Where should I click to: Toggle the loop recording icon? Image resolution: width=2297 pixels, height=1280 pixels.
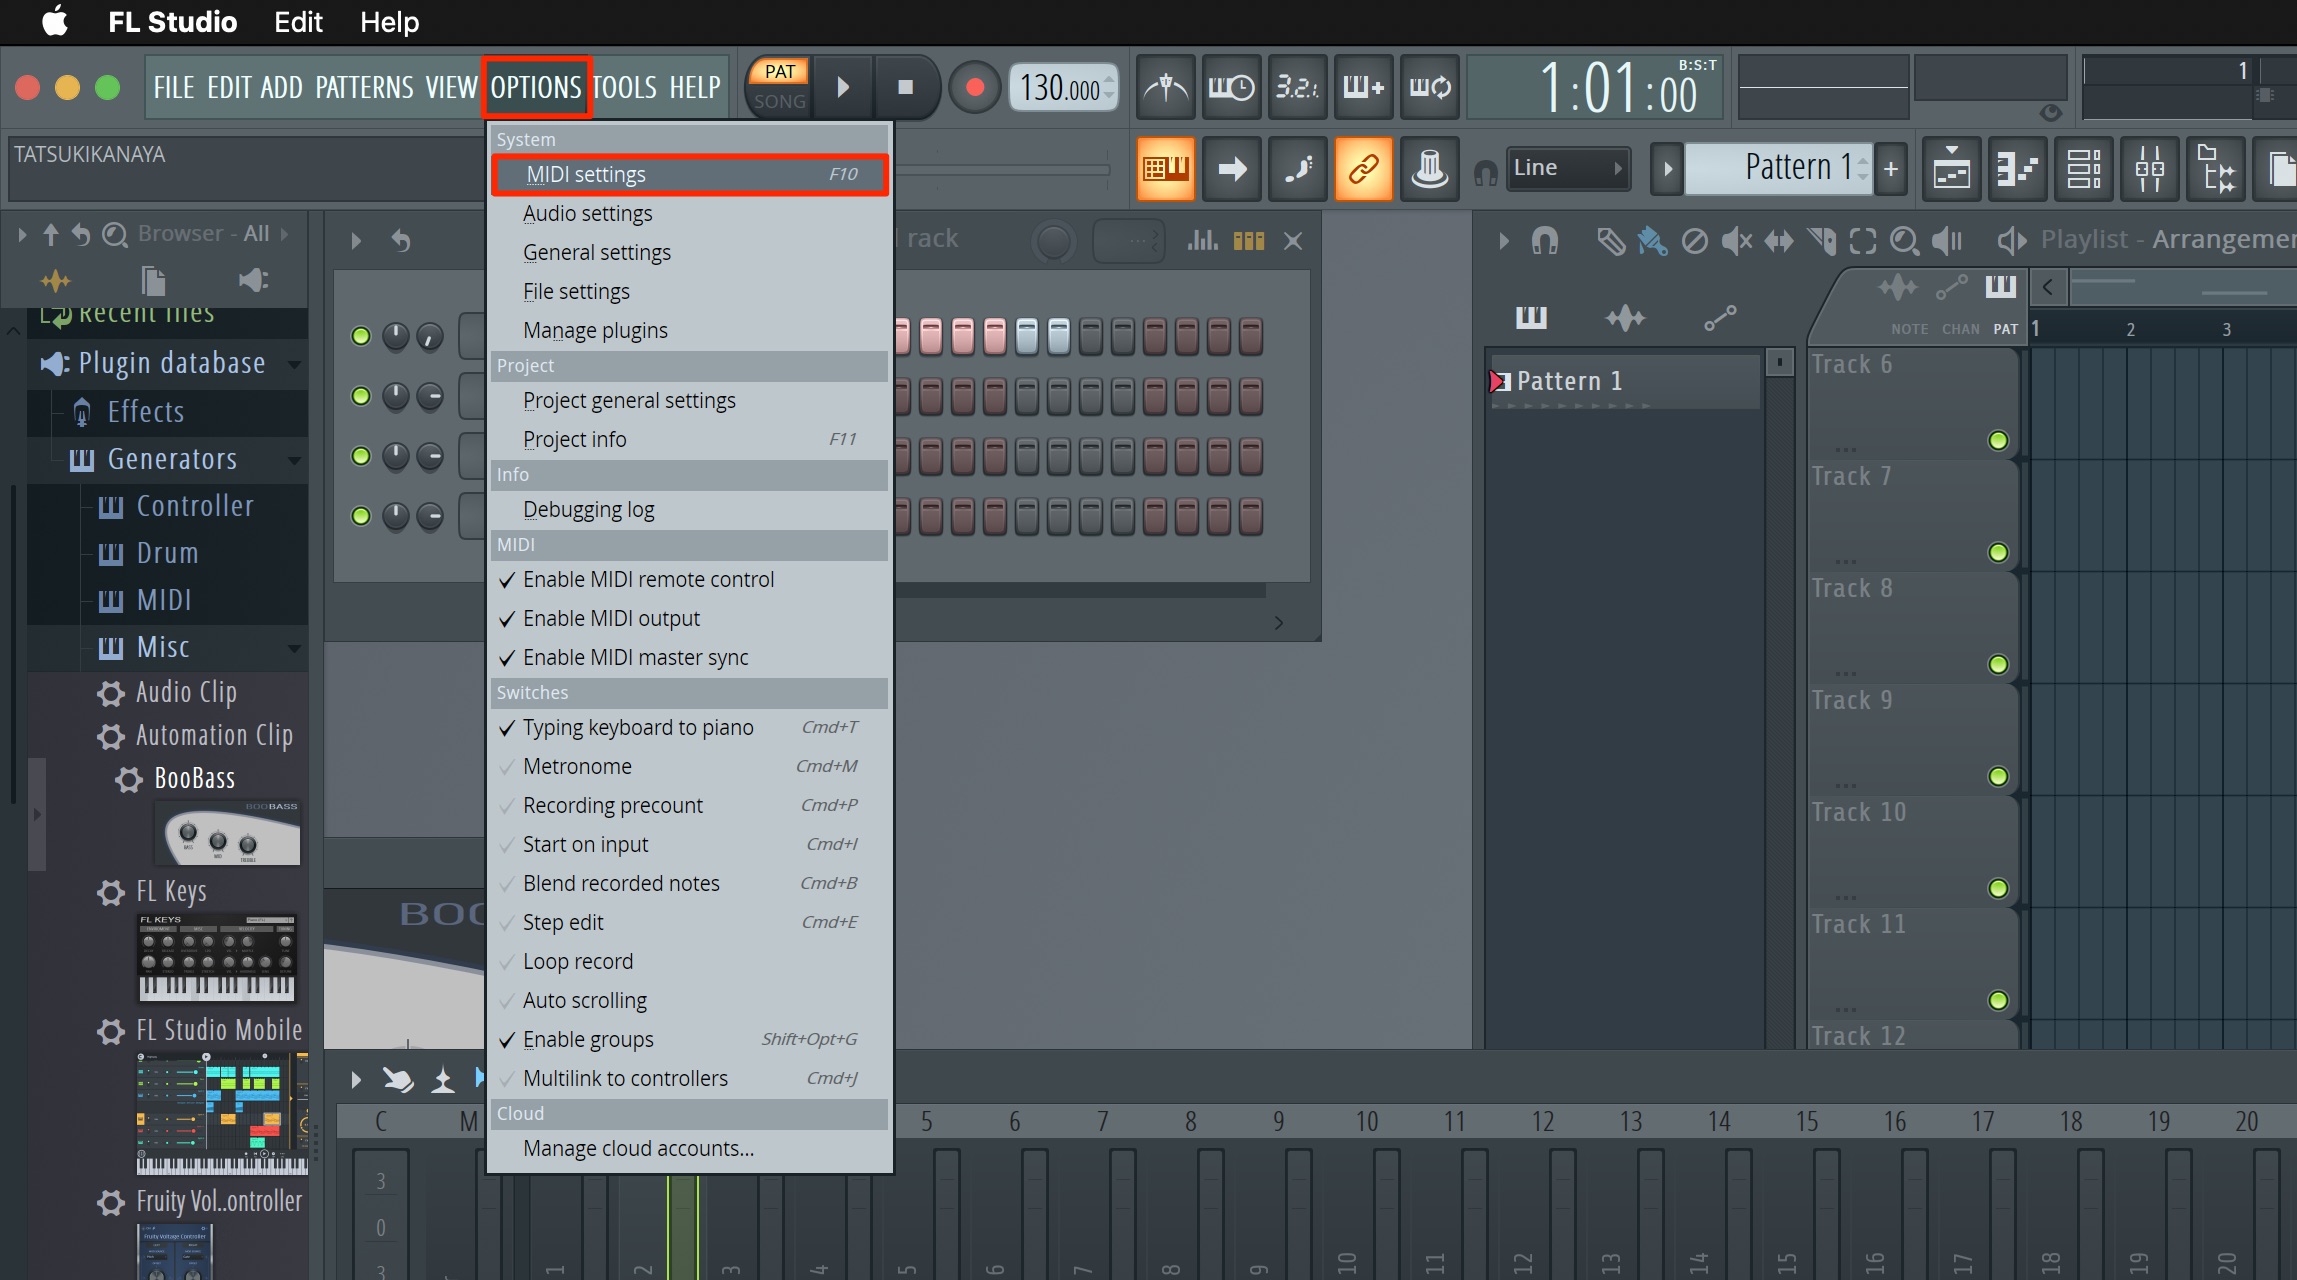click(1429, 88)
